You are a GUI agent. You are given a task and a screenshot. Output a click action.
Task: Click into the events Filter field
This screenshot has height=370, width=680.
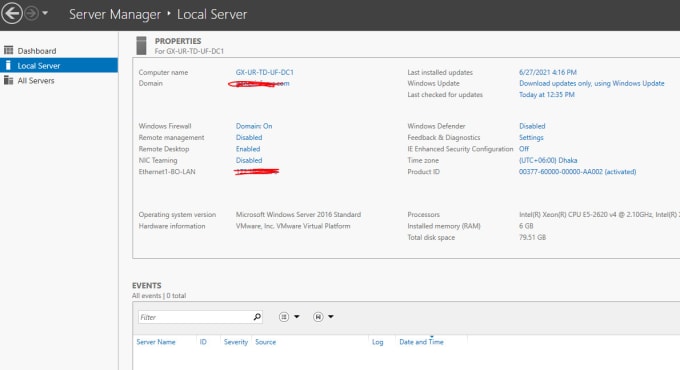[195, 317]
